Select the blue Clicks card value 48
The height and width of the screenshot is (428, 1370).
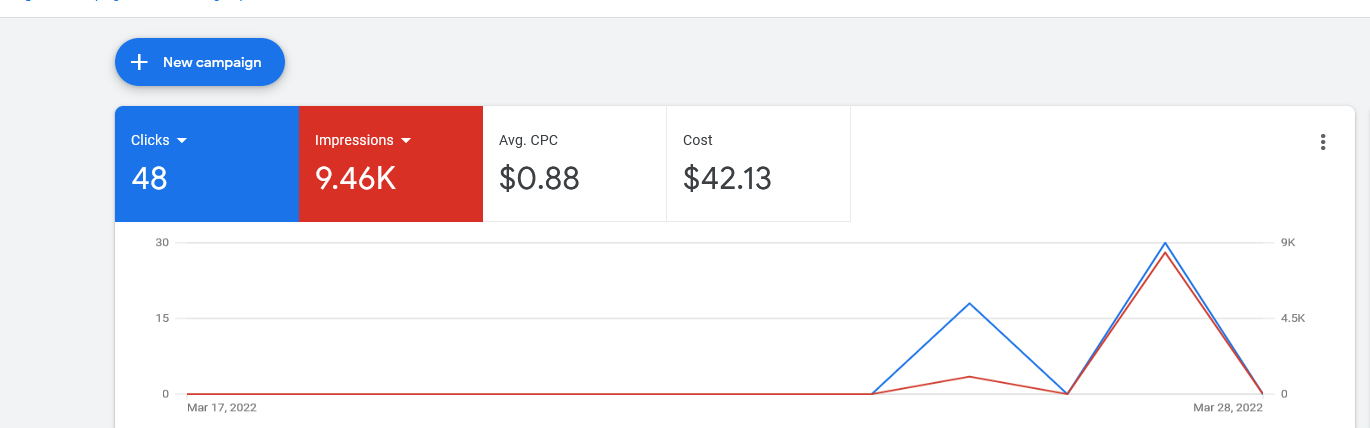click(x=149, y=178)
